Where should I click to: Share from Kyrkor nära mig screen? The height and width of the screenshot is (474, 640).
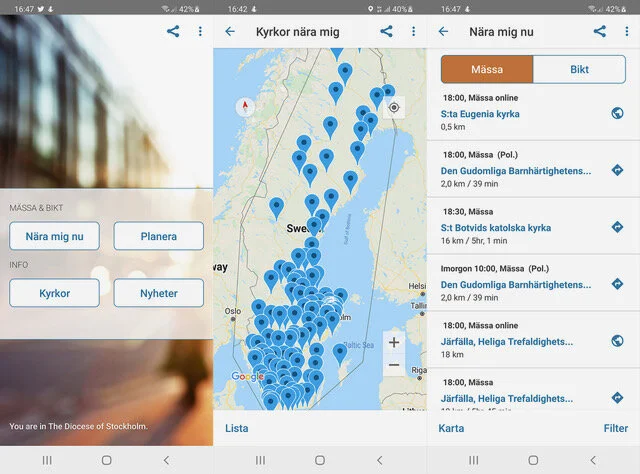[387, 31]
